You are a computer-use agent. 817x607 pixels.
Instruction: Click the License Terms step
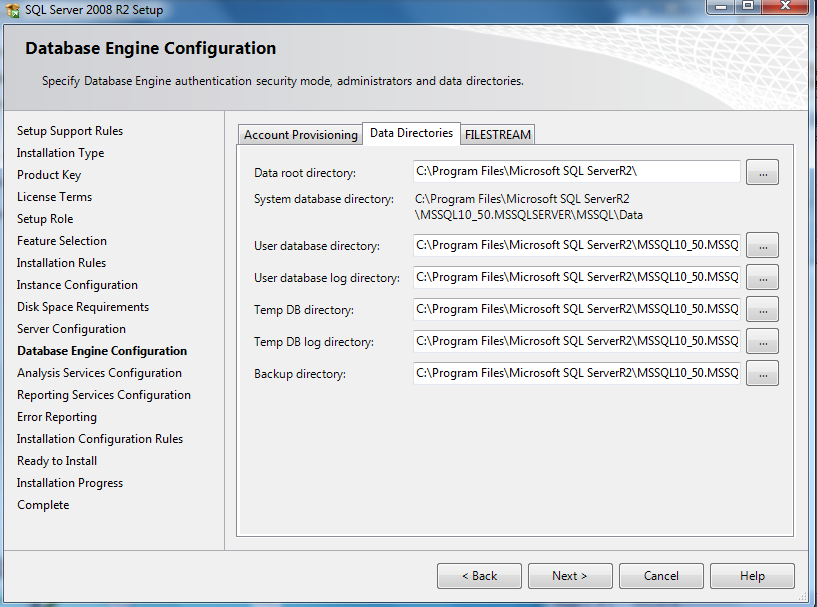pos(54,197)
